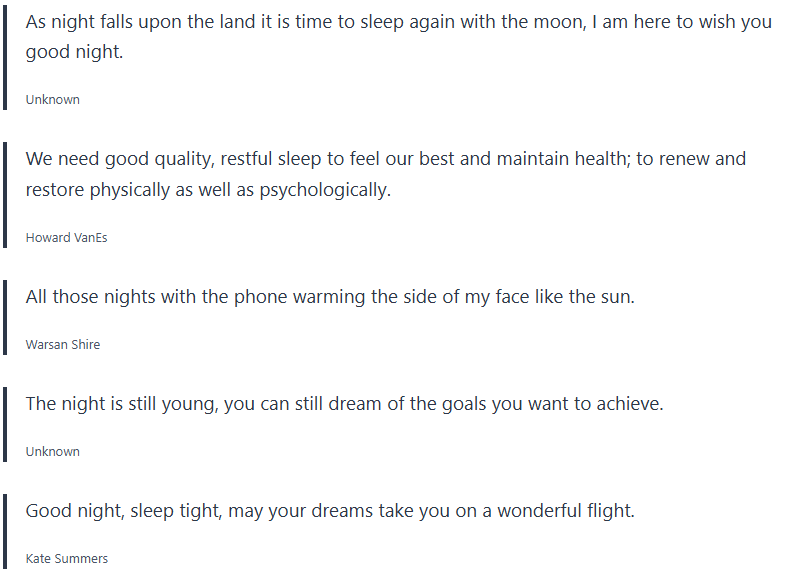The width and height of the screenshot is (807, 572).
Task: Select the "Kate Summers" author name
Action: (x=67, y=559)
